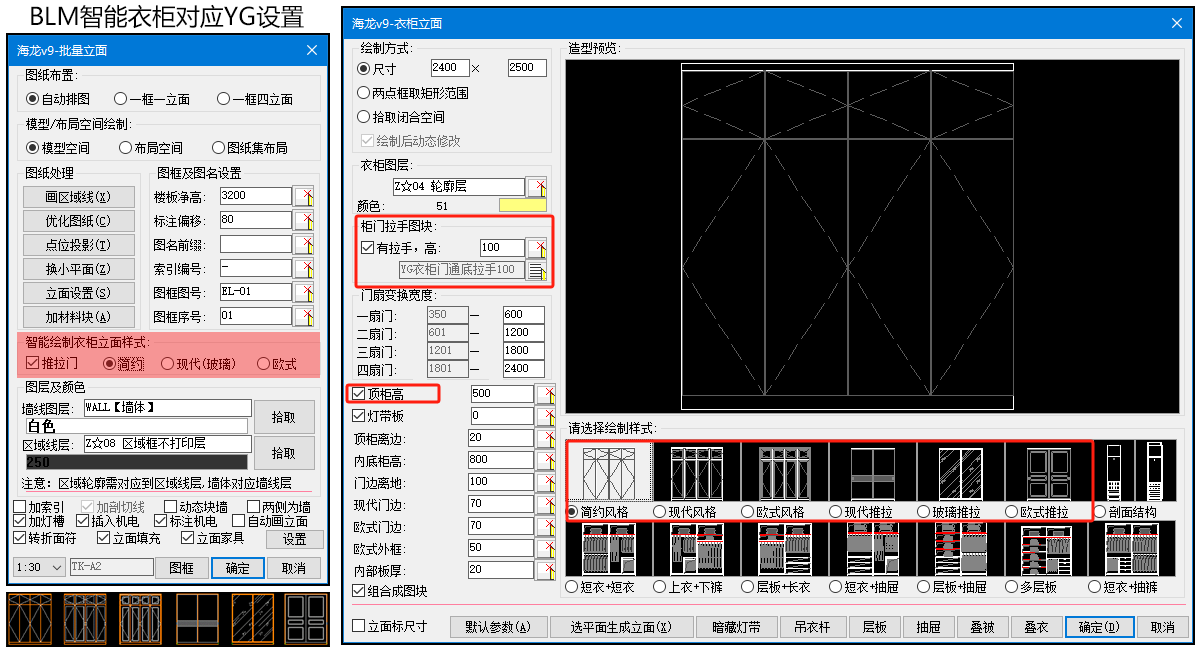Select the 现代推拉 sliding door preview image
The width and height of the screenshot is (1200, 652).
(x=873, y=471)
